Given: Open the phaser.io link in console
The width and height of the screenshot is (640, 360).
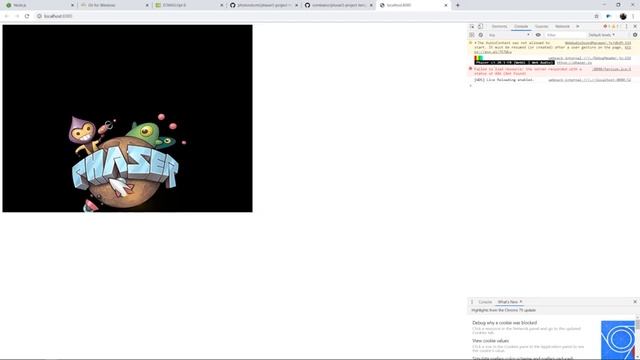Looking at the screenshot, I should click(574, 62).
